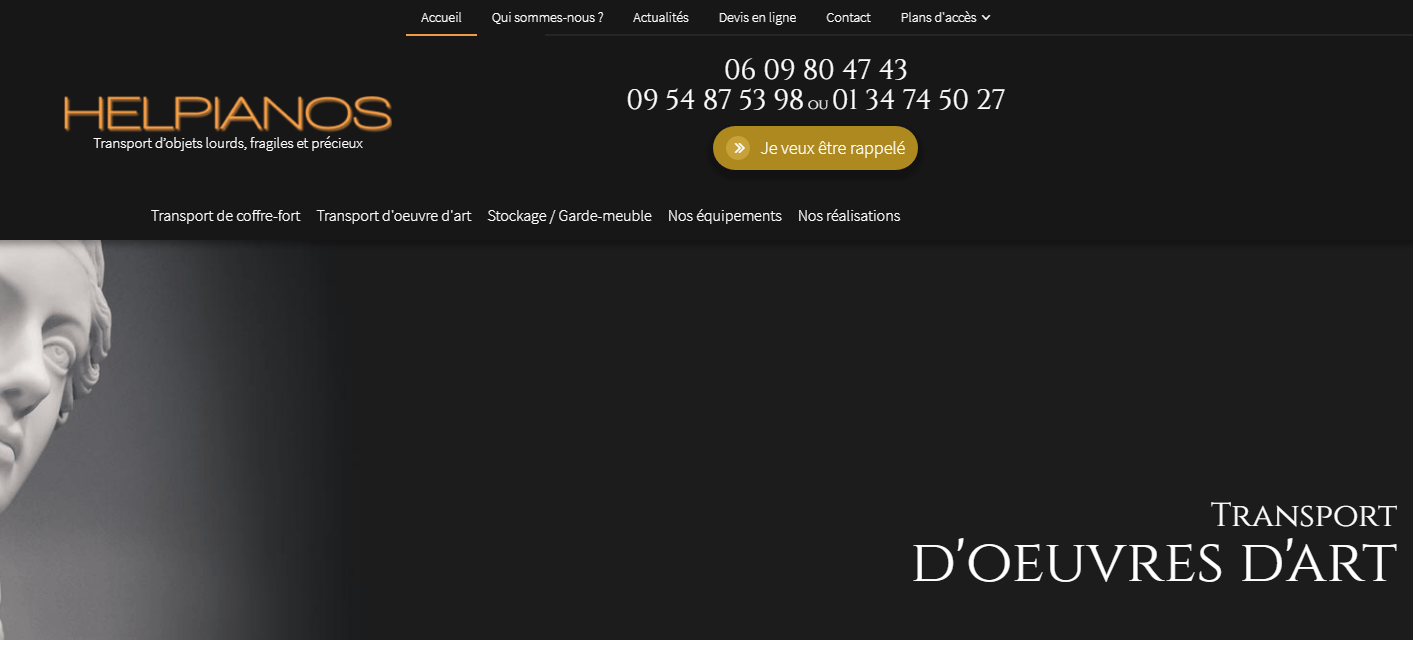Open the Accueil menu item
The image size is (1413, 649).
(x=441, y=17)
